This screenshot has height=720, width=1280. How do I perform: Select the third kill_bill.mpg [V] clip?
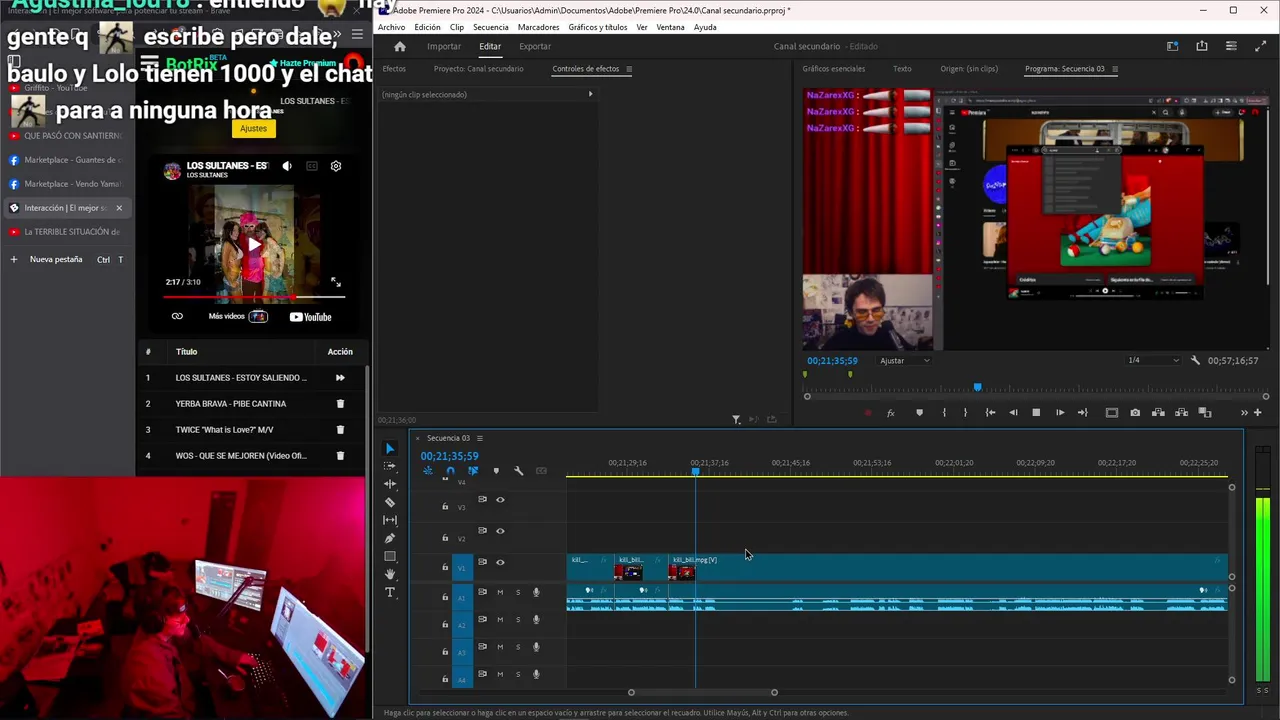[947, 567]
